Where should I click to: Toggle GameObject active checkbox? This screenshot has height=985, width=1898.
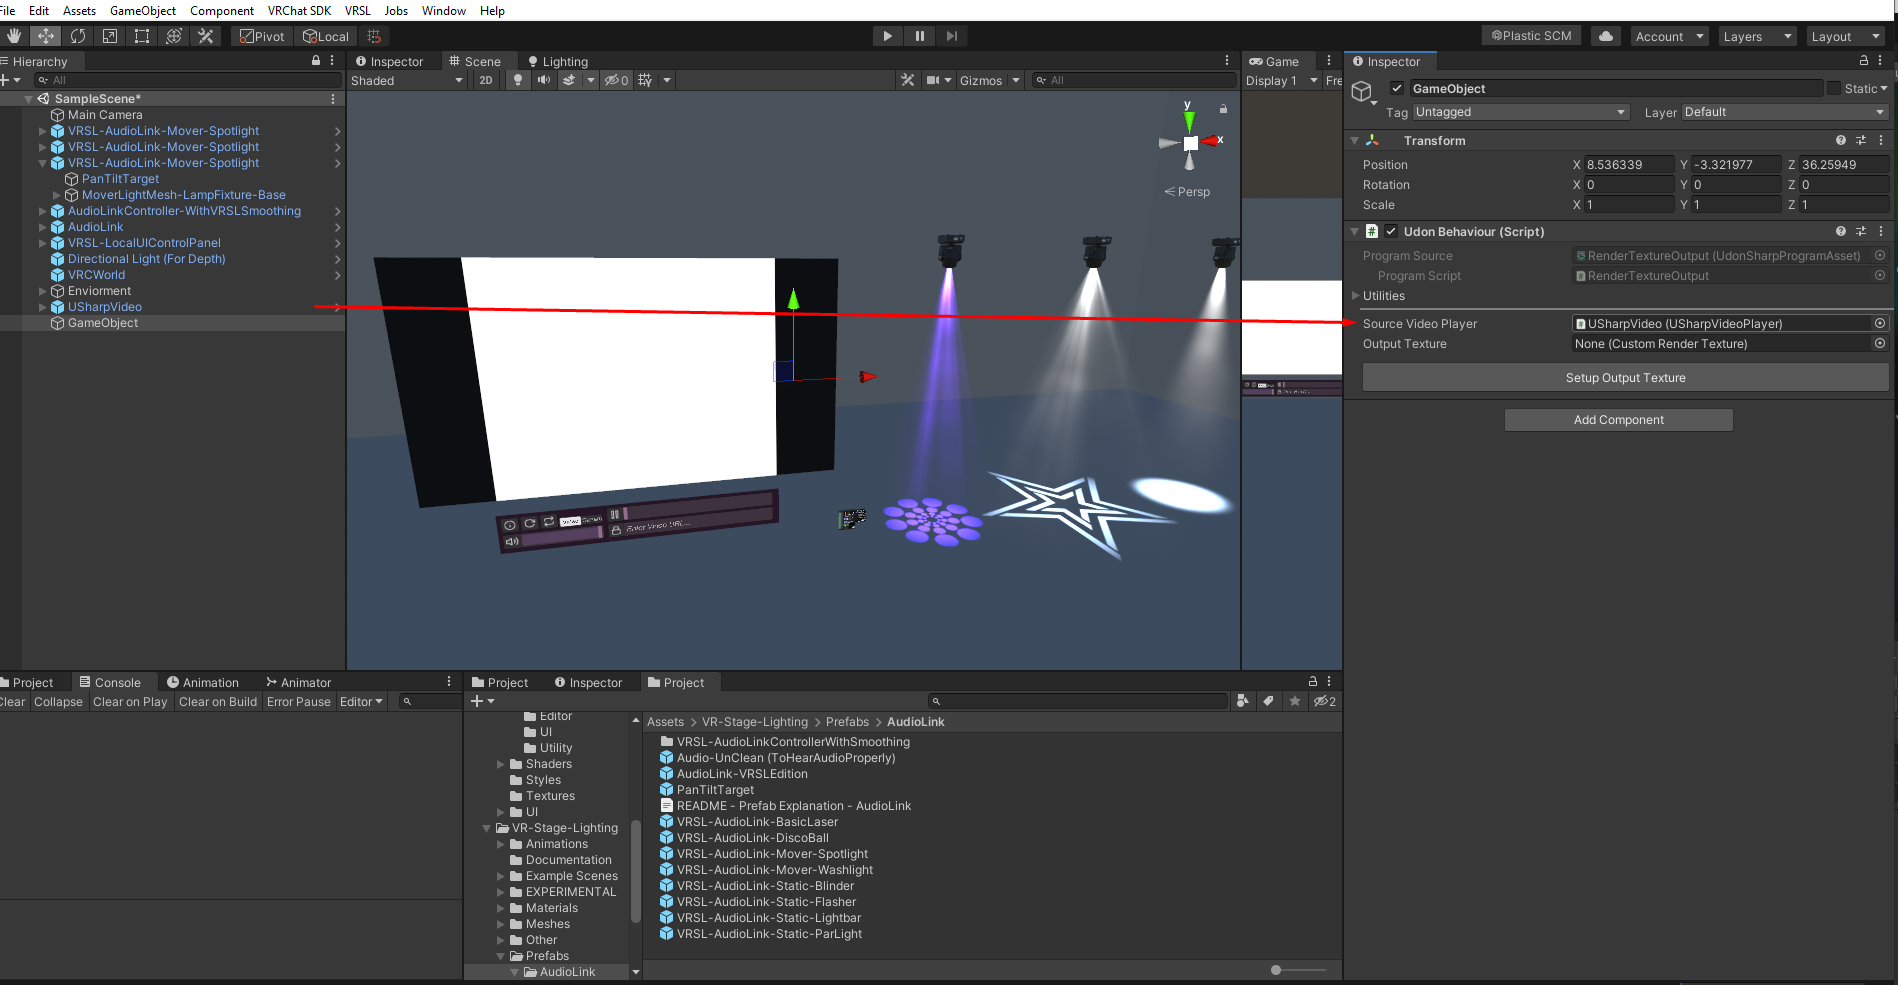(x=1397, y=88)
